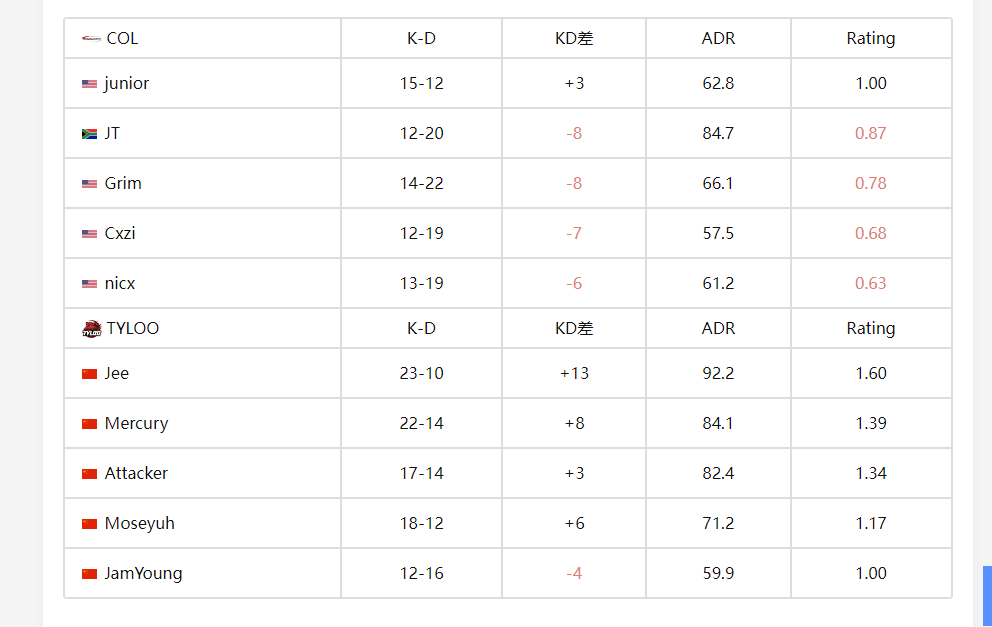Click the China flag beside Moseyuh
The width and height of the screenshot is (992, 627).
(89, 524)
